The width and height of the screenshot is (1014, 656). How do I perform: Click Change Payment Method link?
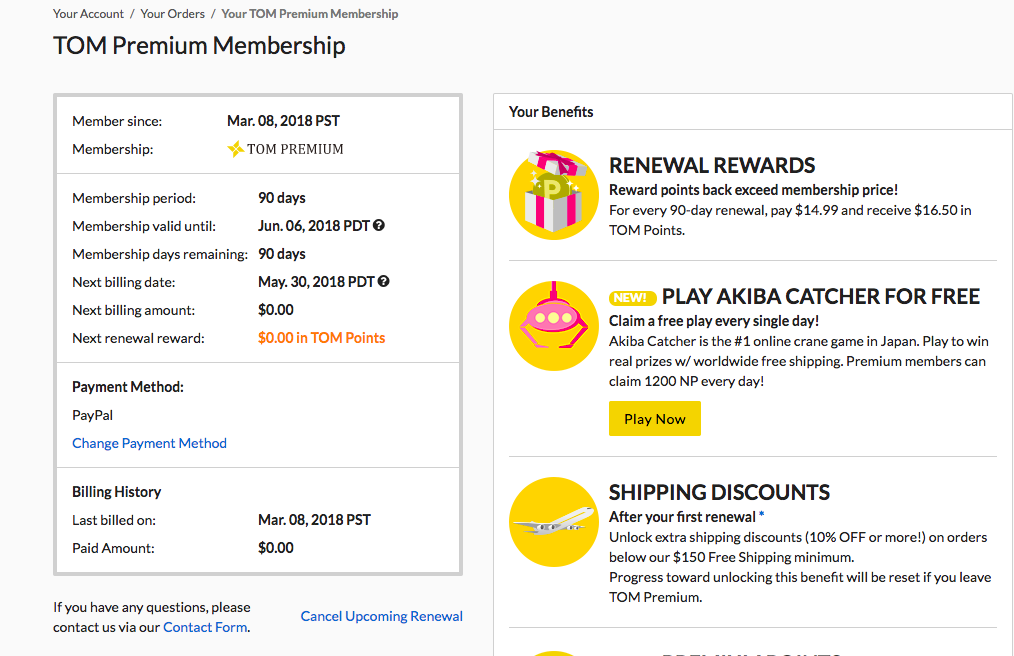click(x=149, y=443)
